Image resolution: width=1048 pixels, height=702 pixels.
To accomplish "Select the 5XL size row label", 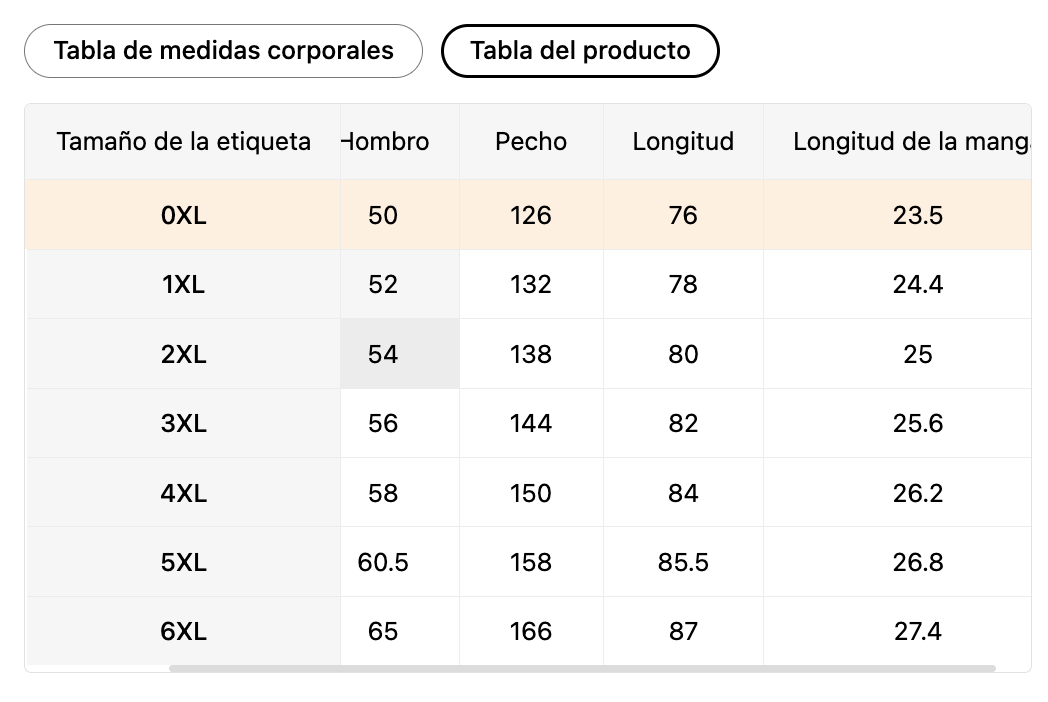I will click(x=183, y=562).
